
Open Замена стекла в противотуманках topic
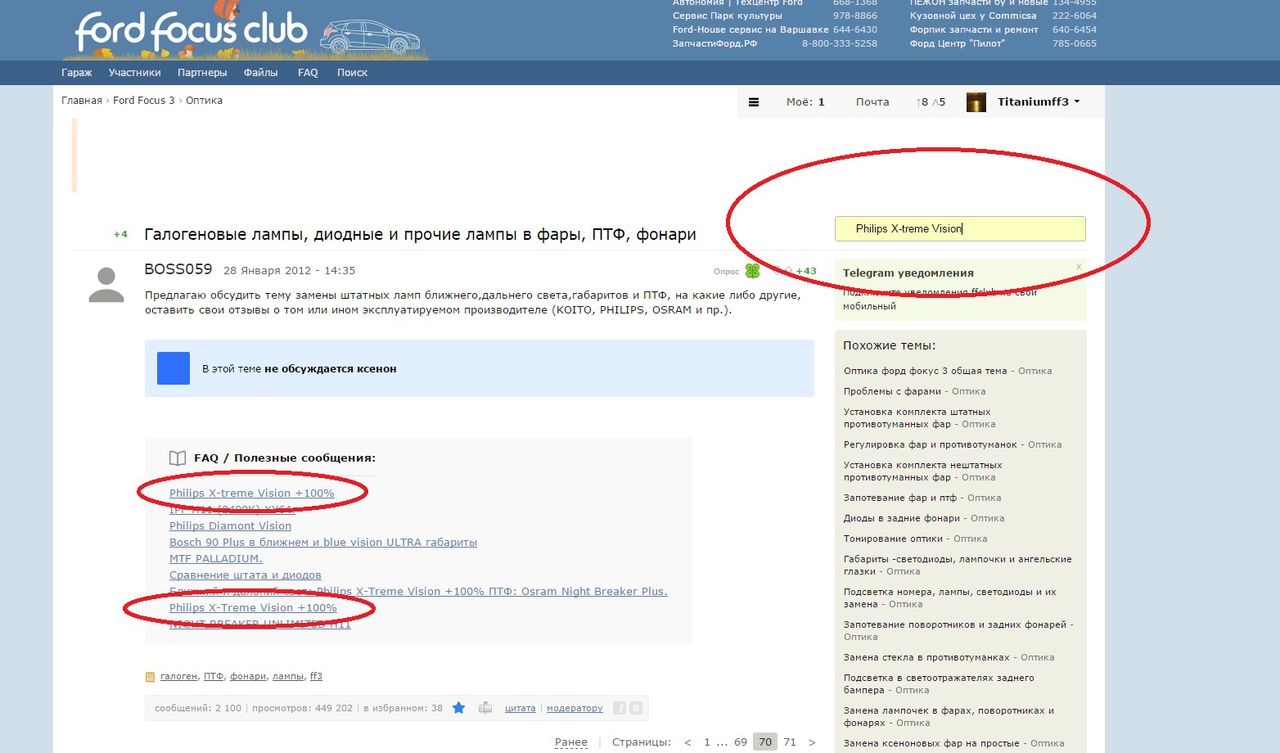point(927,658)
